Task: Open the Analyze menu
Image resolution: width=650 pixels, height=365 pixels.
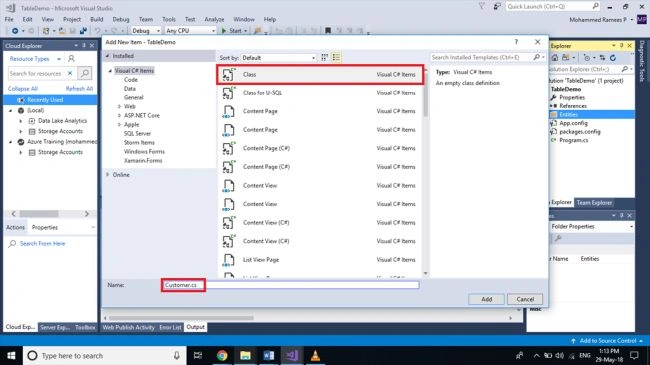Action: 214,19
